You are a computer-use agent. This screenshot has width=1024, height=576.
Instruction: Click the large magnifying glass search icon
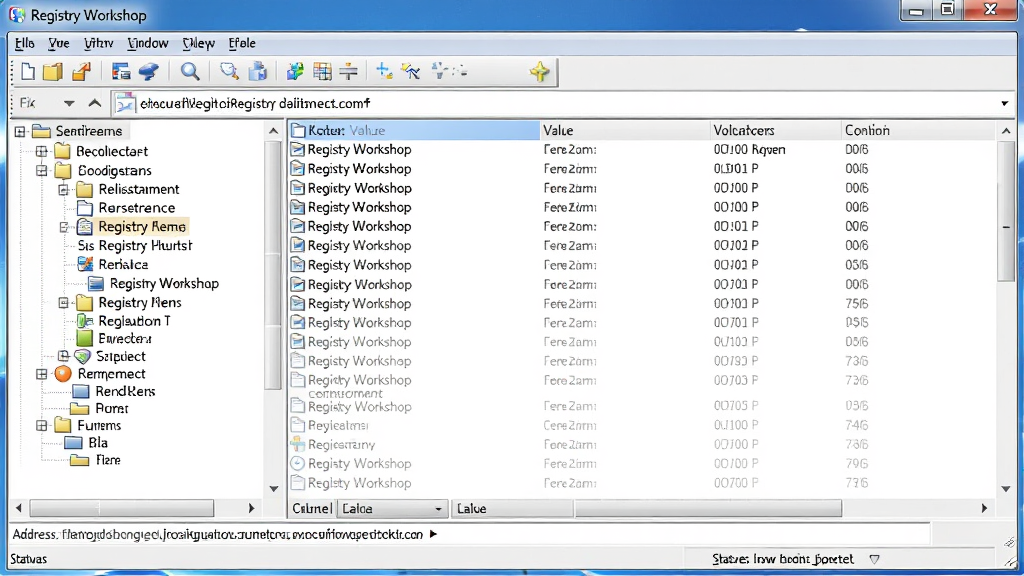[x=190, y=71]
